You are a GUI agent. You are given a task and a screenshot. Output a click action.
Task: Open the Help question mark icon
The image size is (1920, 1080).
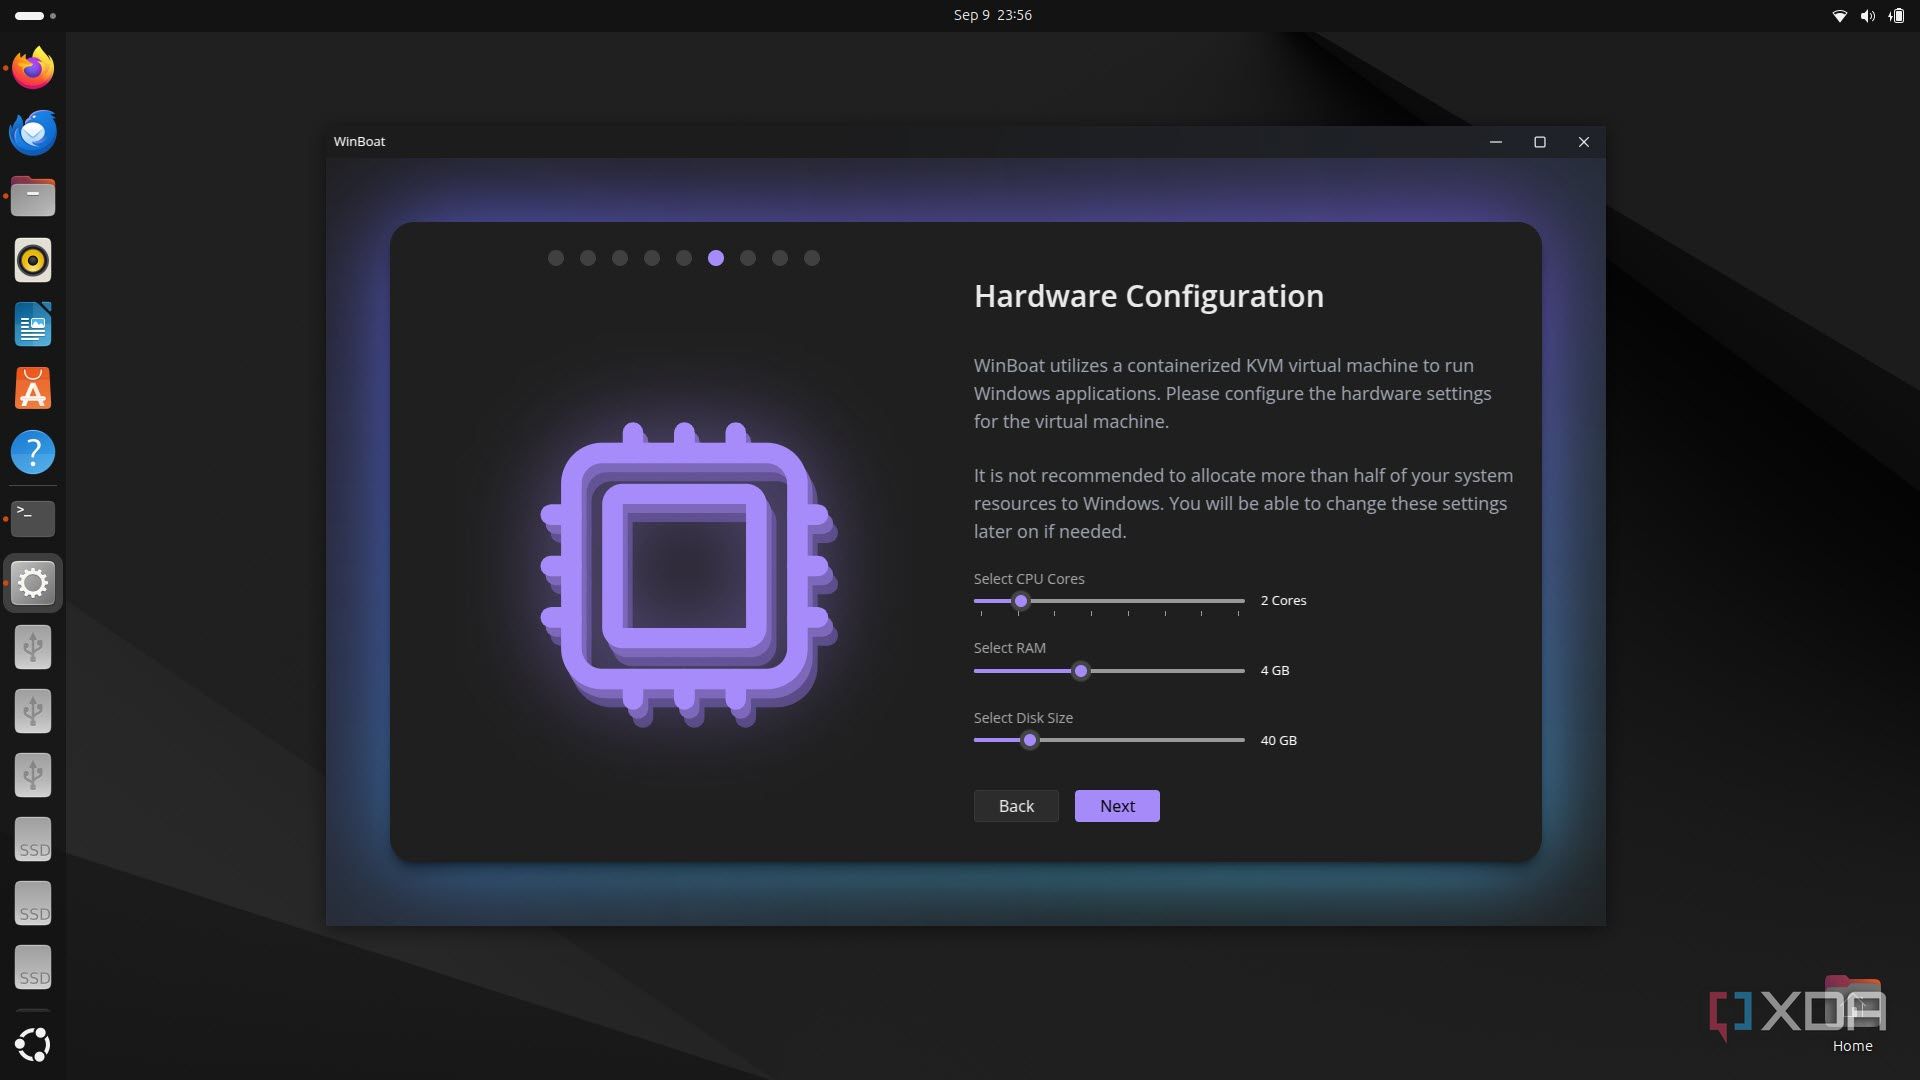click(33, 452)
